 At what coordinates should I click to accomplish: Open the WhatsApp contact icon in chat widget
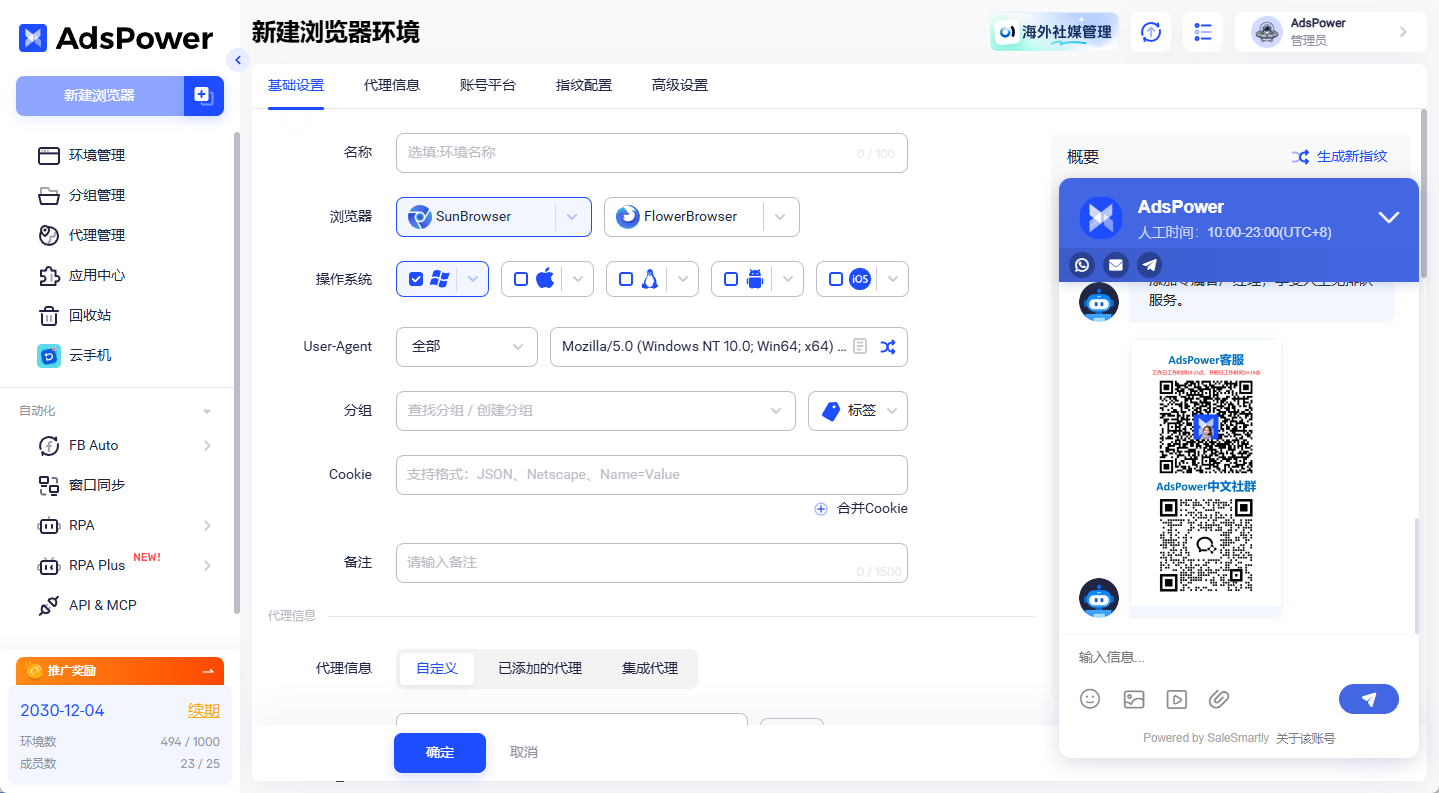pos(1081,265)
